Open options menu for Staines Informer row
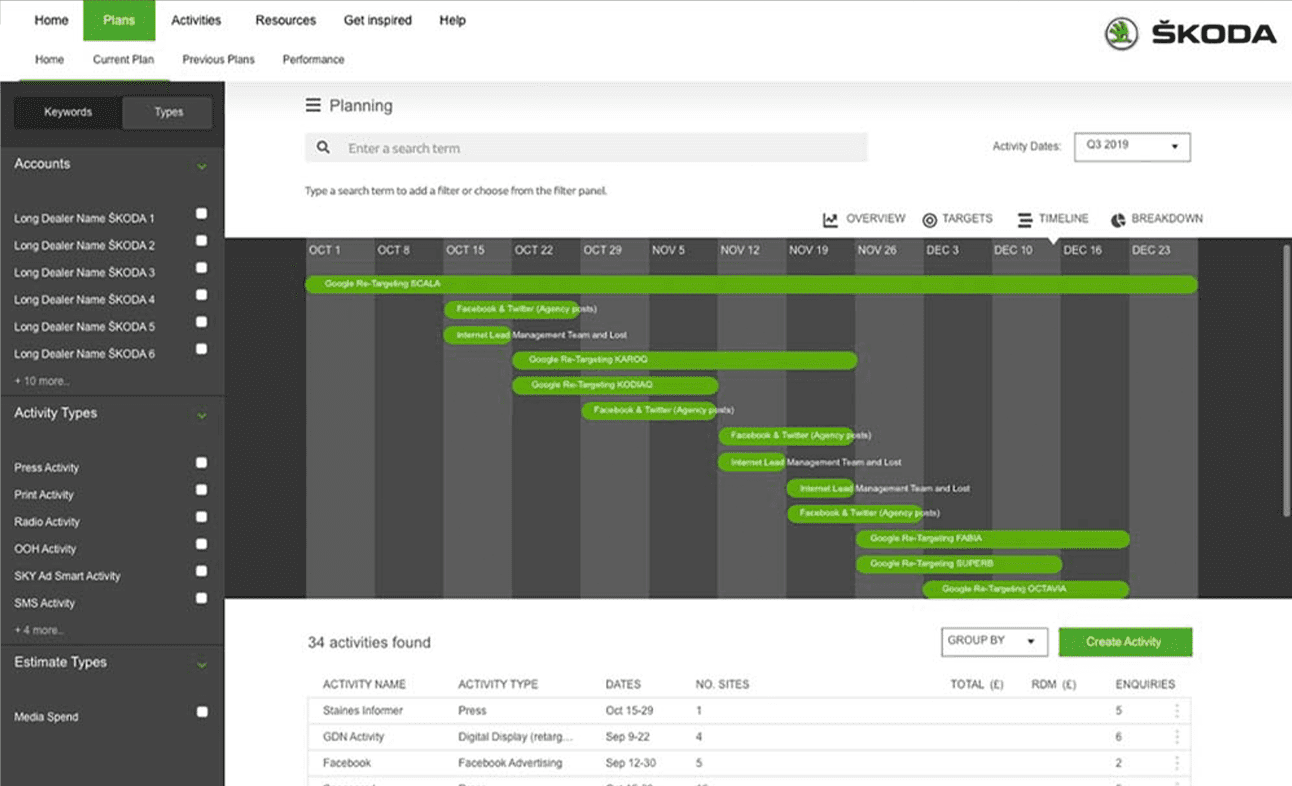This screenshot has height=786, width=1292. [x=1177, y=711]
